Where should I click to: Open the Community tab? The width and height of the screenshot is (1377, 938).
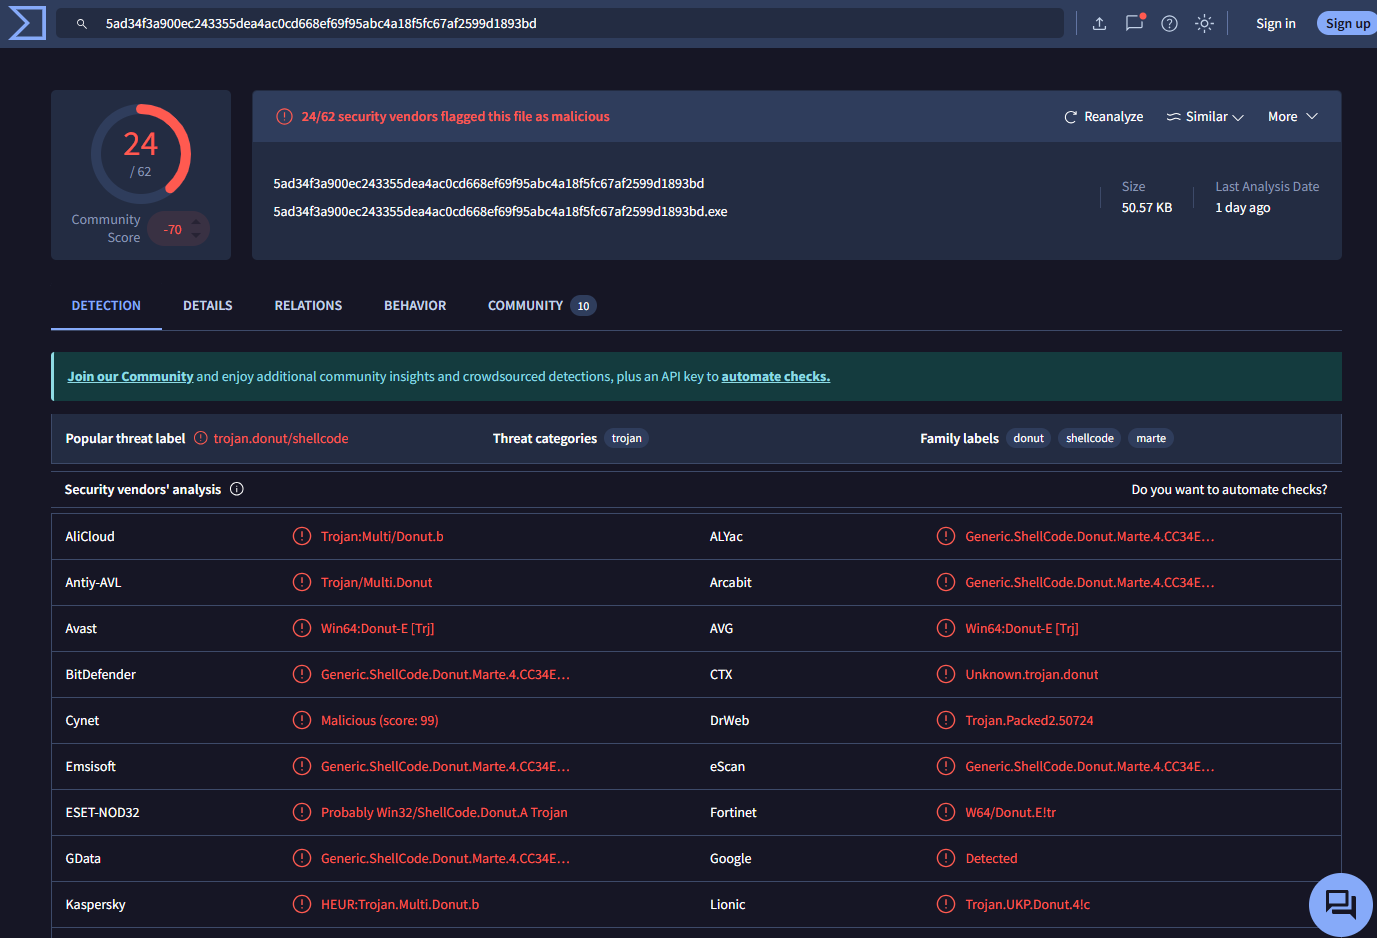525,306
